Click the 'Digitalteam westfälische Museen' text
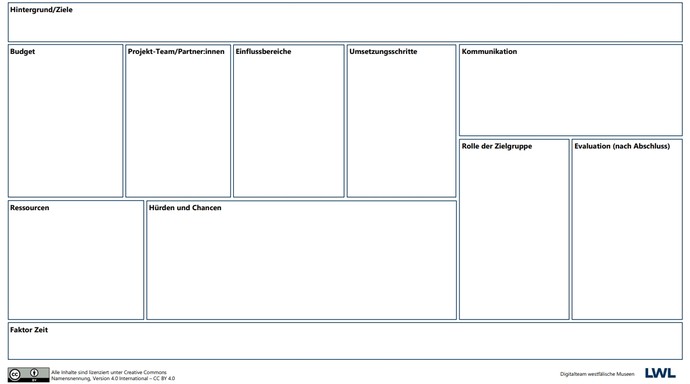The image size is (690, 384). (597, 374)
